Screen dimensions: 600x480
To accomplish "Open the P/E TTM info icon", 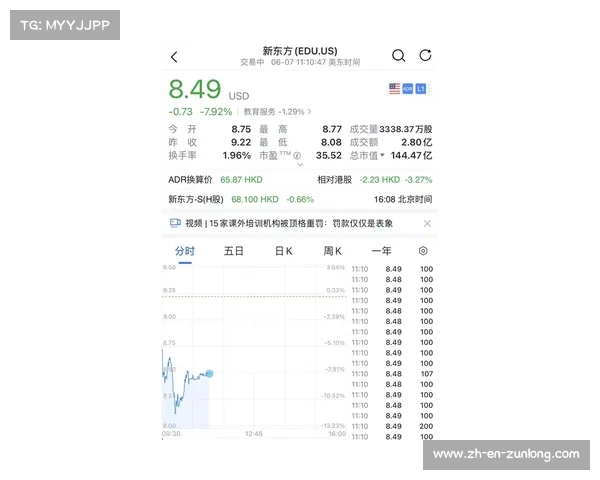I will click(297, 155).
